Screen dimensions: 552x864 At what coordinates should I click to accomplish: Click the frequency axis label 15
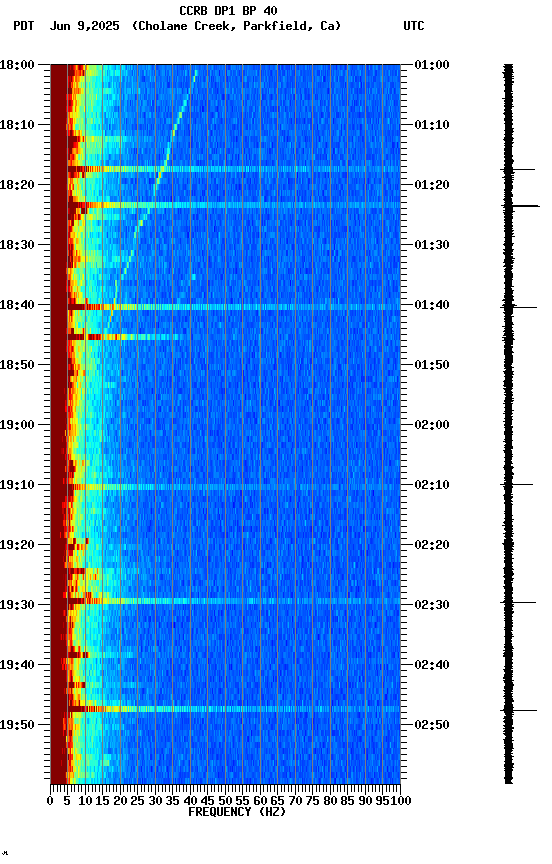tap(102, 801)
